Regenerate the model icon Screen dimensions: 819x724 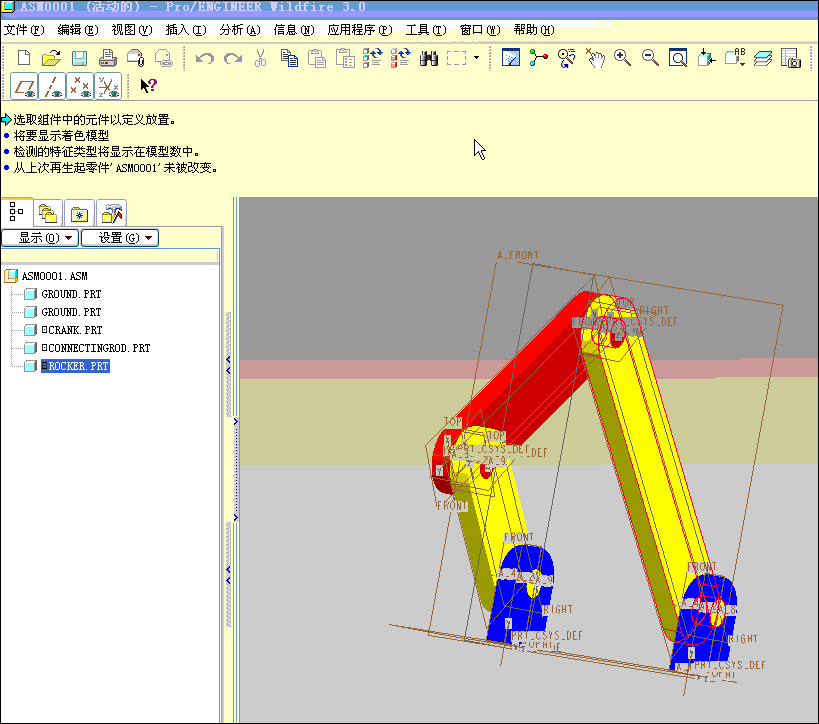372,58
